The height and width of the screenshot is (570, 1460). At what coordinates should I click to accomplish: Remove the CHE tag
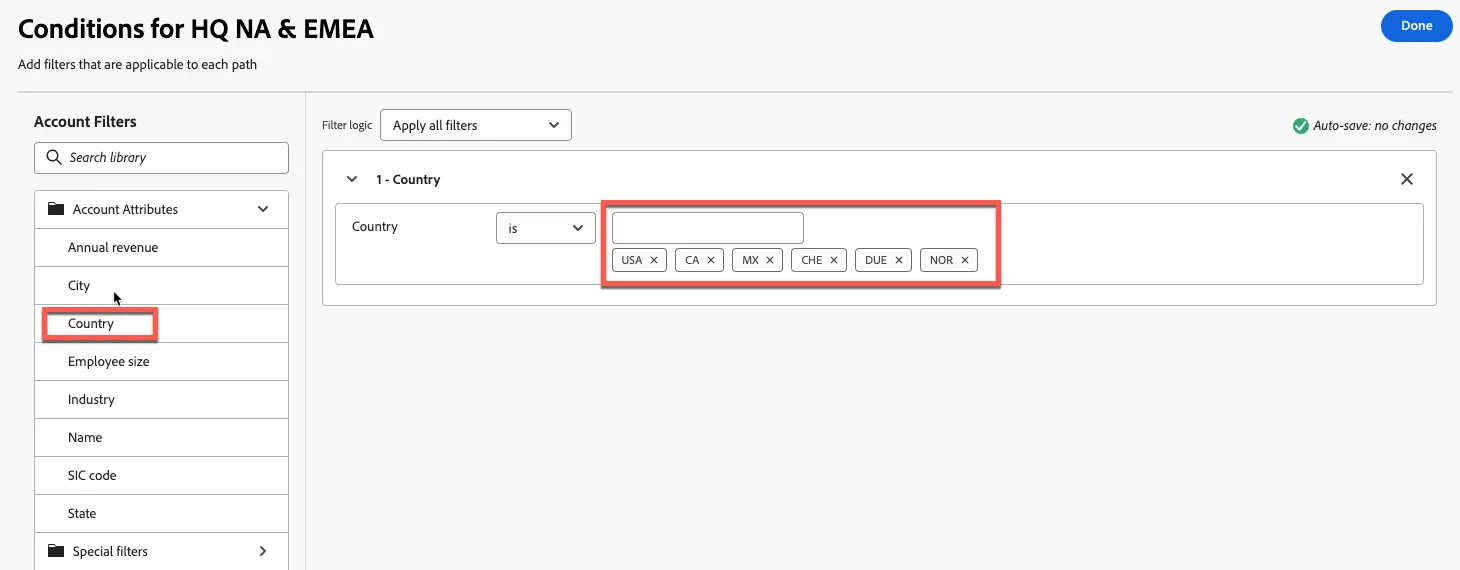click(x=834, y=260)
